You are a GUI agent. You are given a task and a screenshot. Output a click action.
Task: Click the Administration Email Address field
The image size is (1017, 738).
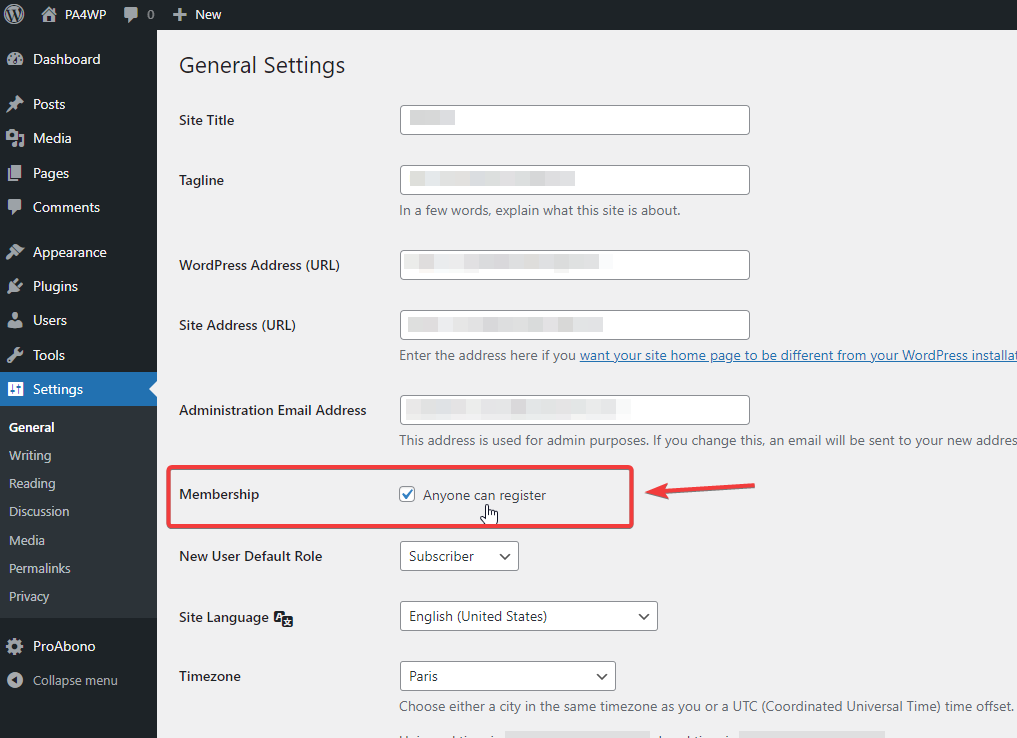click(x=575, y=410)
